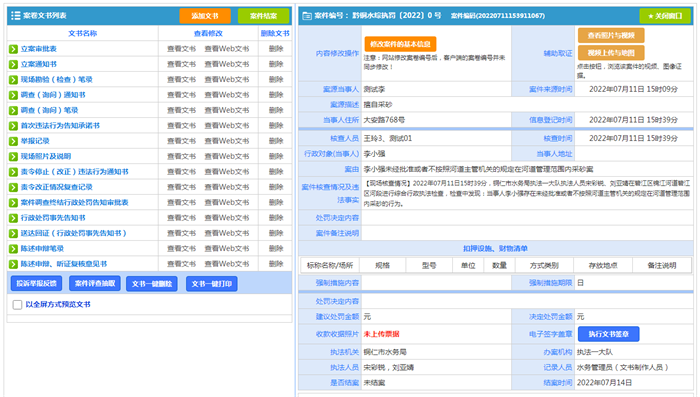The height and width of the screenshot is (397, 700).
Task: Click 查看Web文书 in 送达回证（行政处罚事先告知书） row
Action: point(227,233)
